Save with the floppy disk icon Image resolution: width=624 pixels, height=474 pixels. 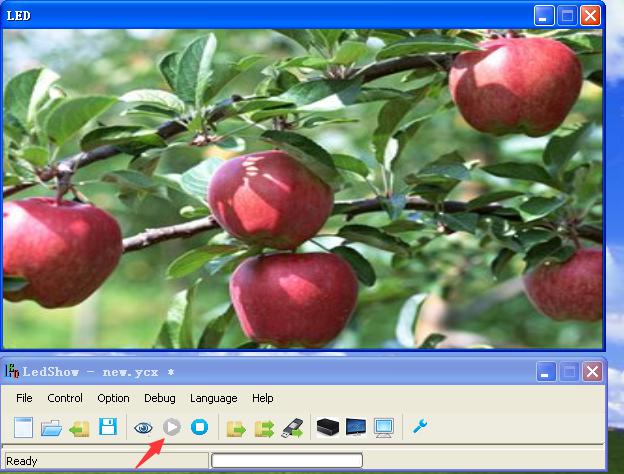108,427
